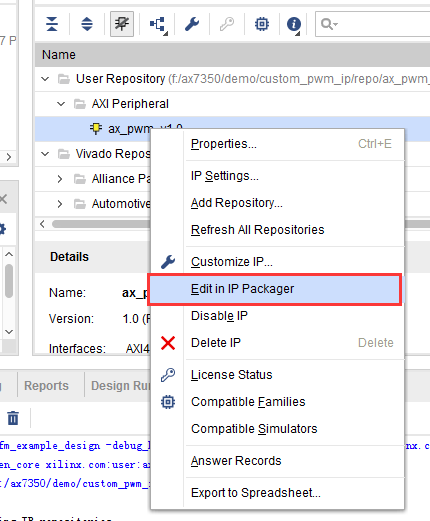Click into the IP catalog search field

[x=372, y=24]
